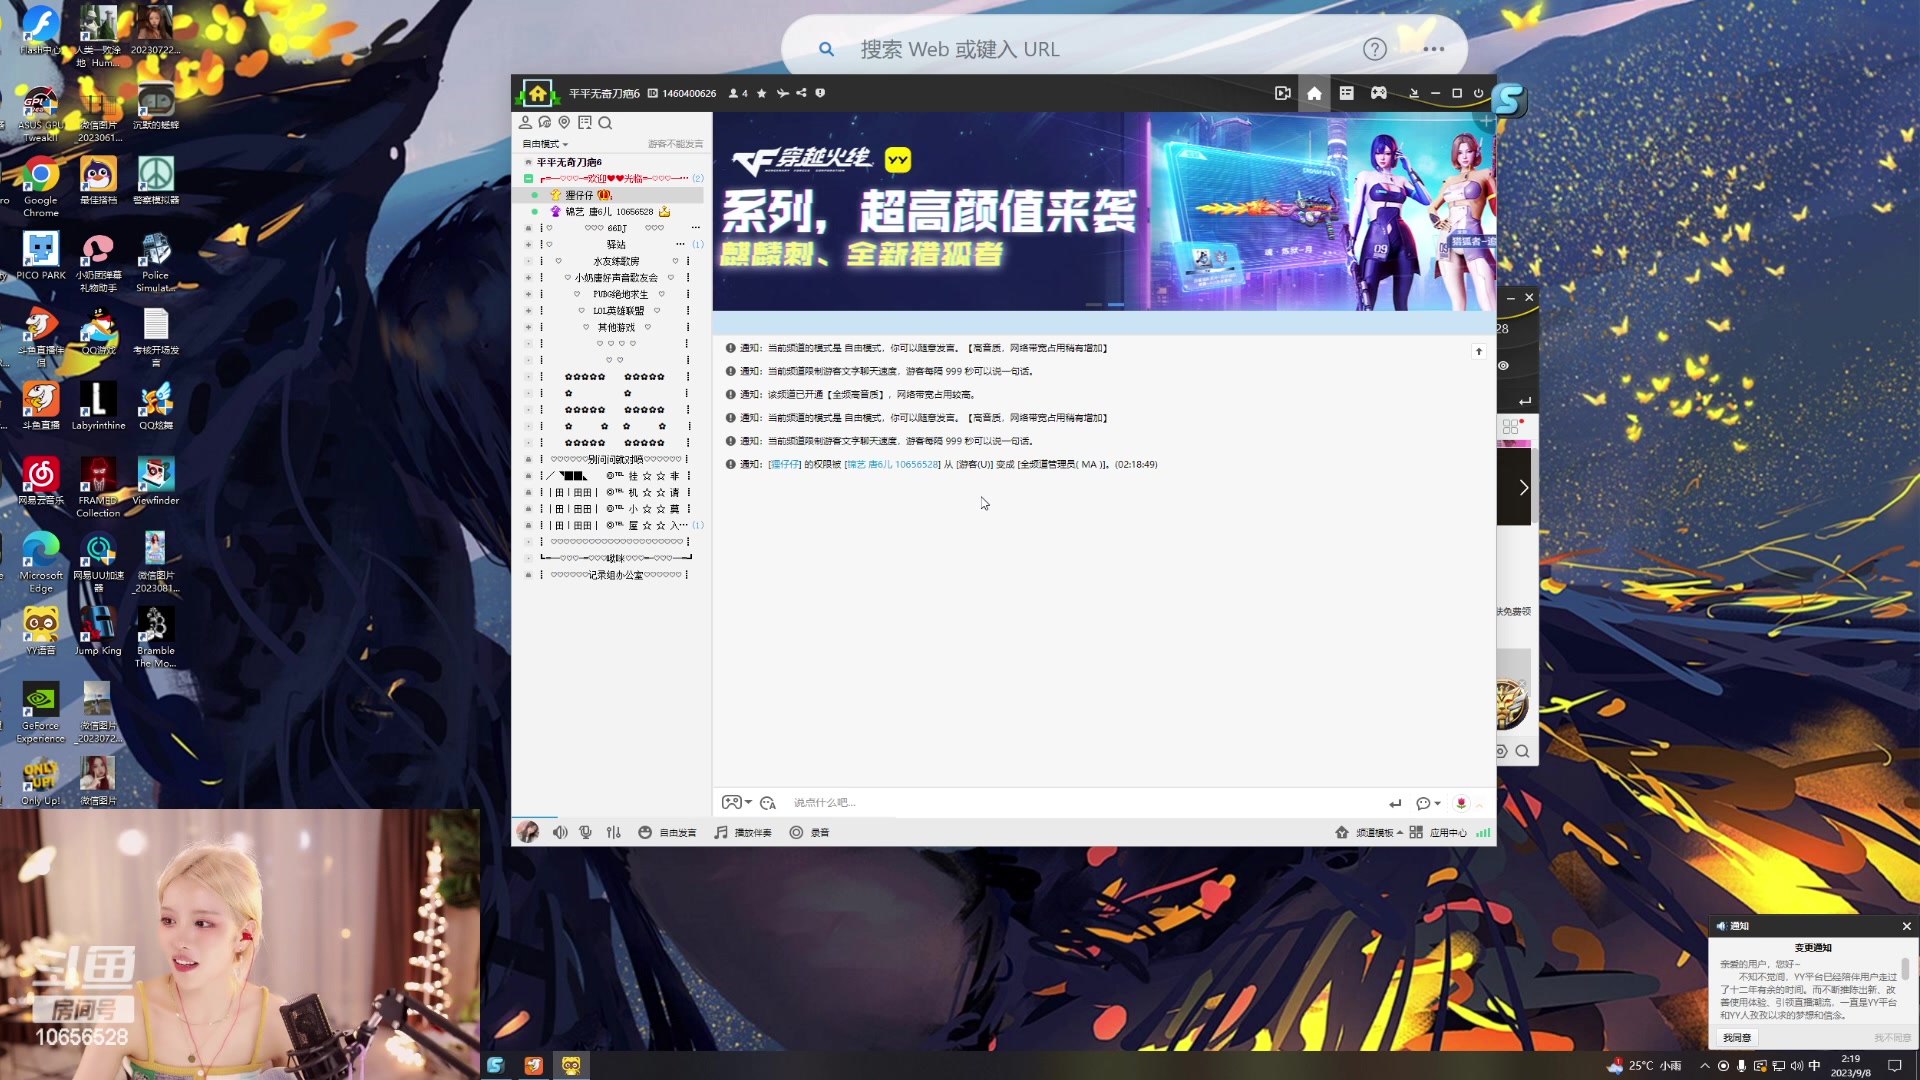The width and height of the screenshot is (1920, 1080).
Task: Click the right chevron on side panel
Action: point(1523,488)
